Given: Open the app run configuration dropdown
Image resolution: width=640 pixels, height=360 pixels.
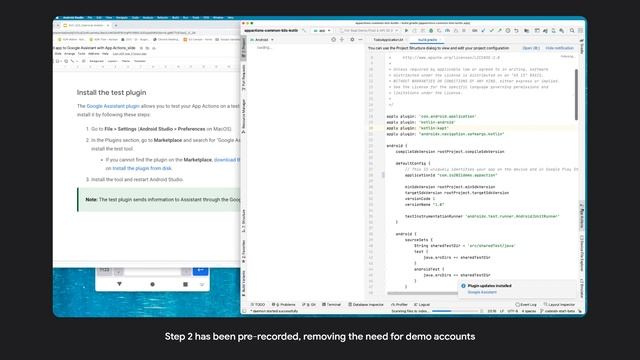Looking at the screenshot, I should [x=322, y=31].
